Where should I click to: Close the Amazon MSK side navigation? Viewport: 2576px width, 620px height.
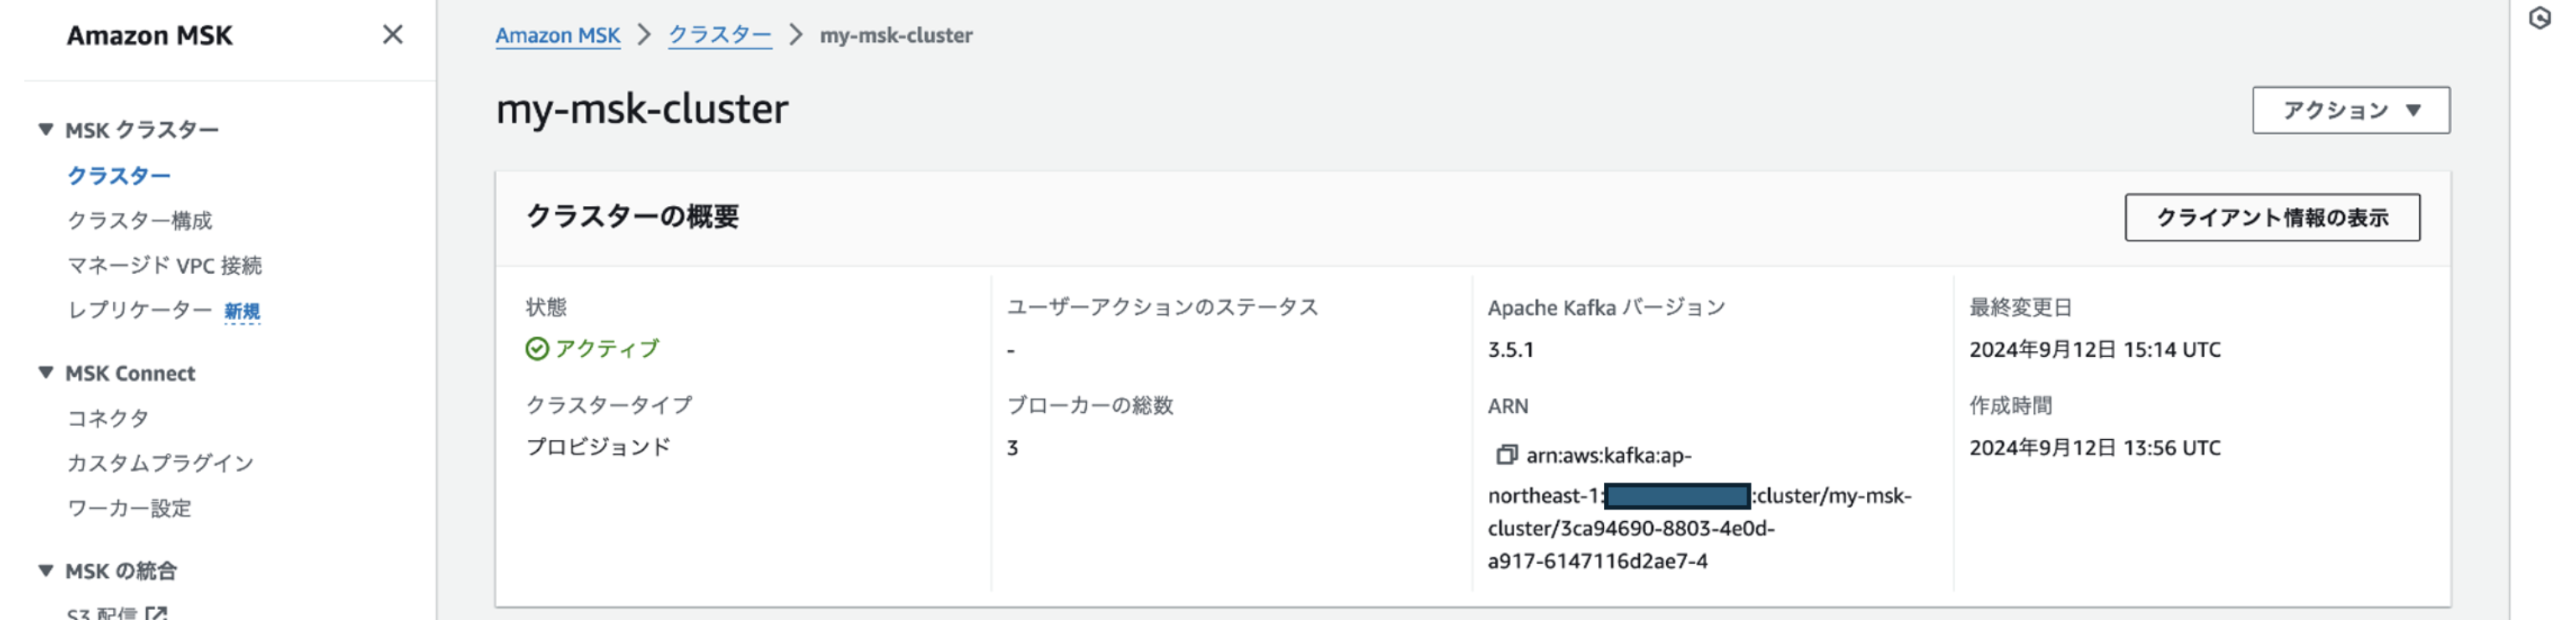click(393, 35)
